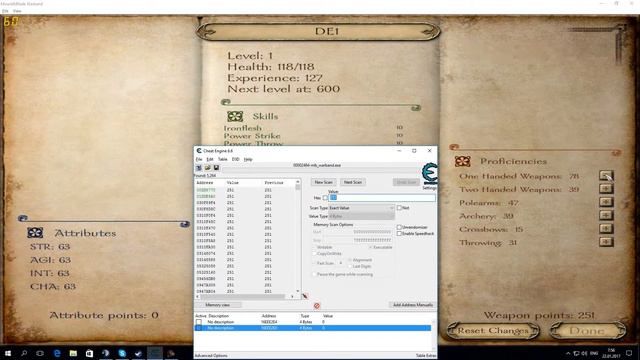
Task: Raise Crossbows proficiency with its plus button
Action: click(606, 229)
